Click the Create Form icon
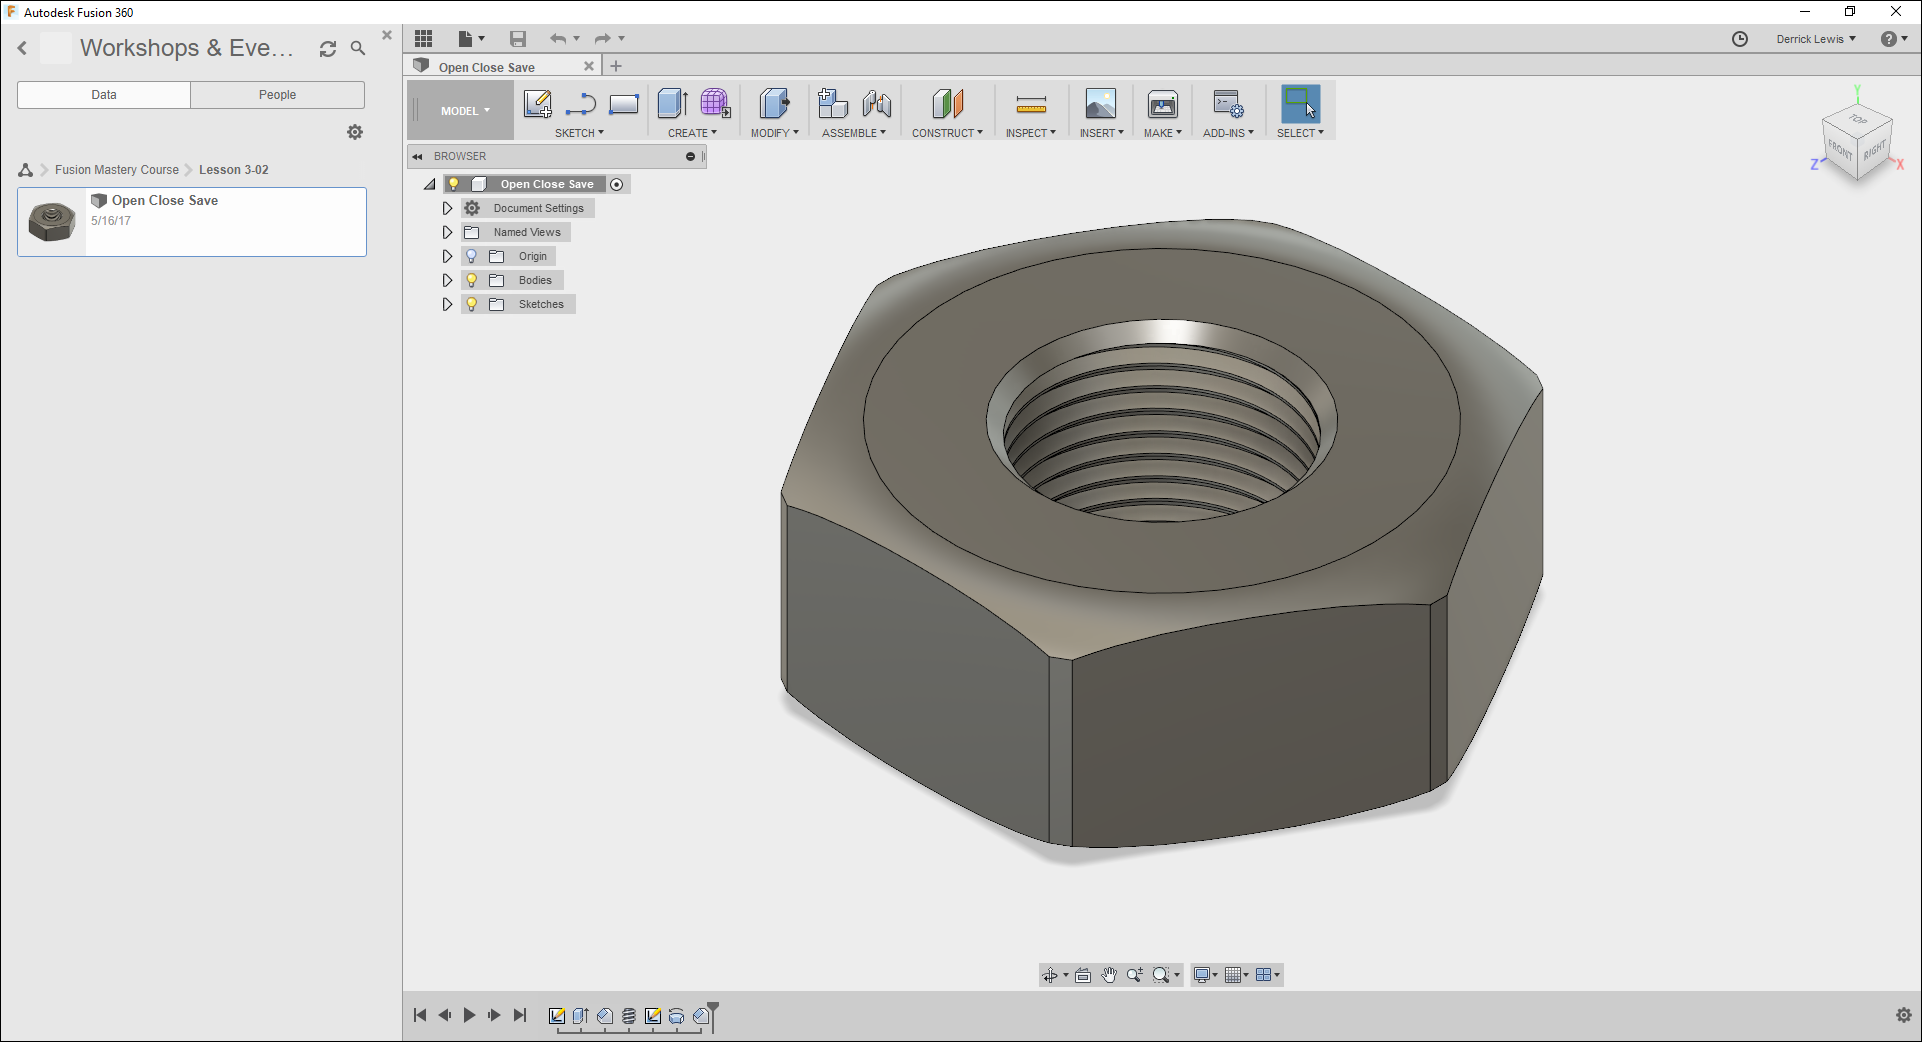Viewport: 1922px width, 1042px height. point(715,104)
